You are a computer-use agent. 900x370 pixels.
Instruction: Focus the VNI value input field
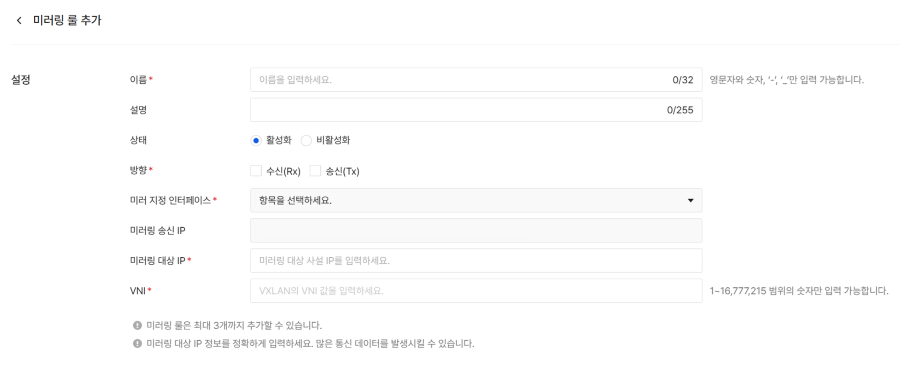coord(476,290)
